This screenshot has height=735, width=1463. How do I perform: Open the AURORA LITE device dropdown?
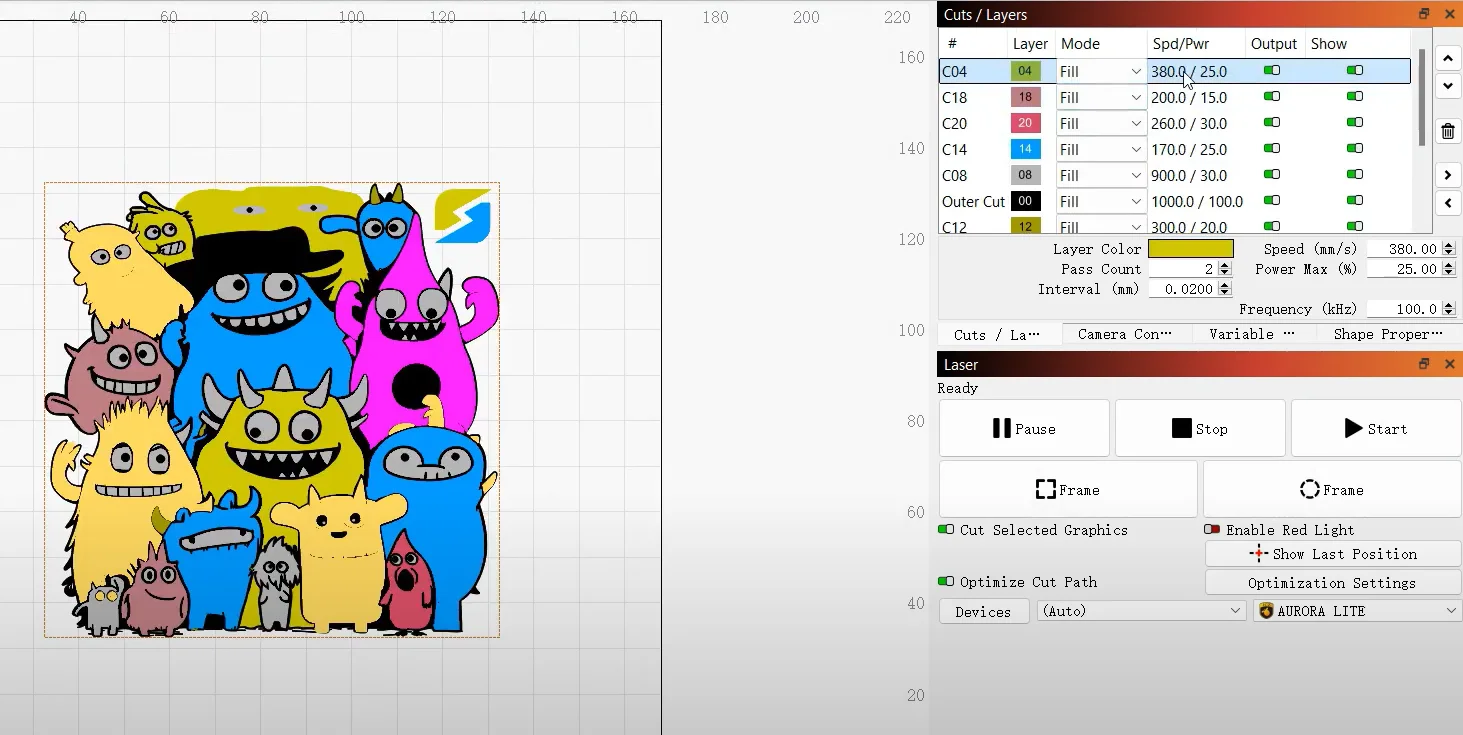(x=1357, y=611)
